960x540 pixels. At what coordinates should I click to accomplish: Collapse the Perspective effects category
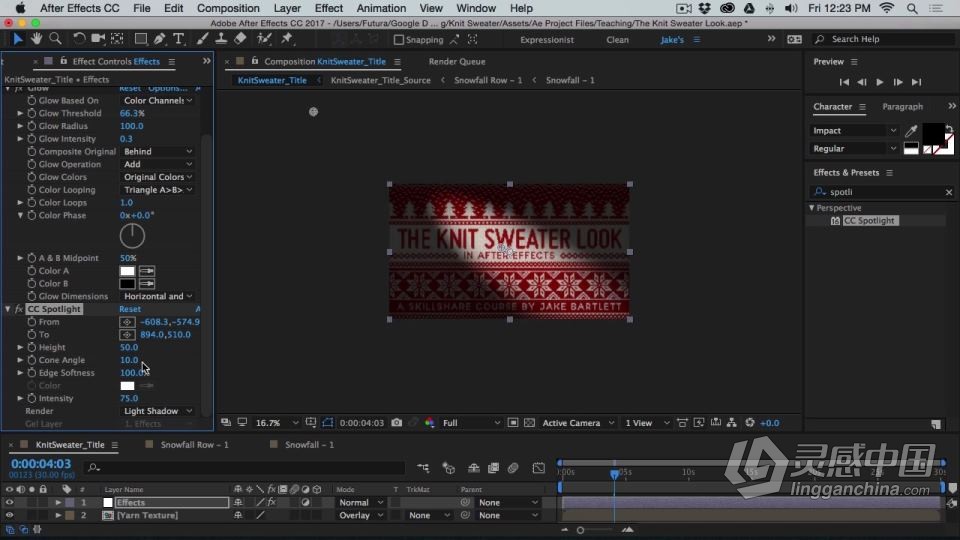pos(812,208)
